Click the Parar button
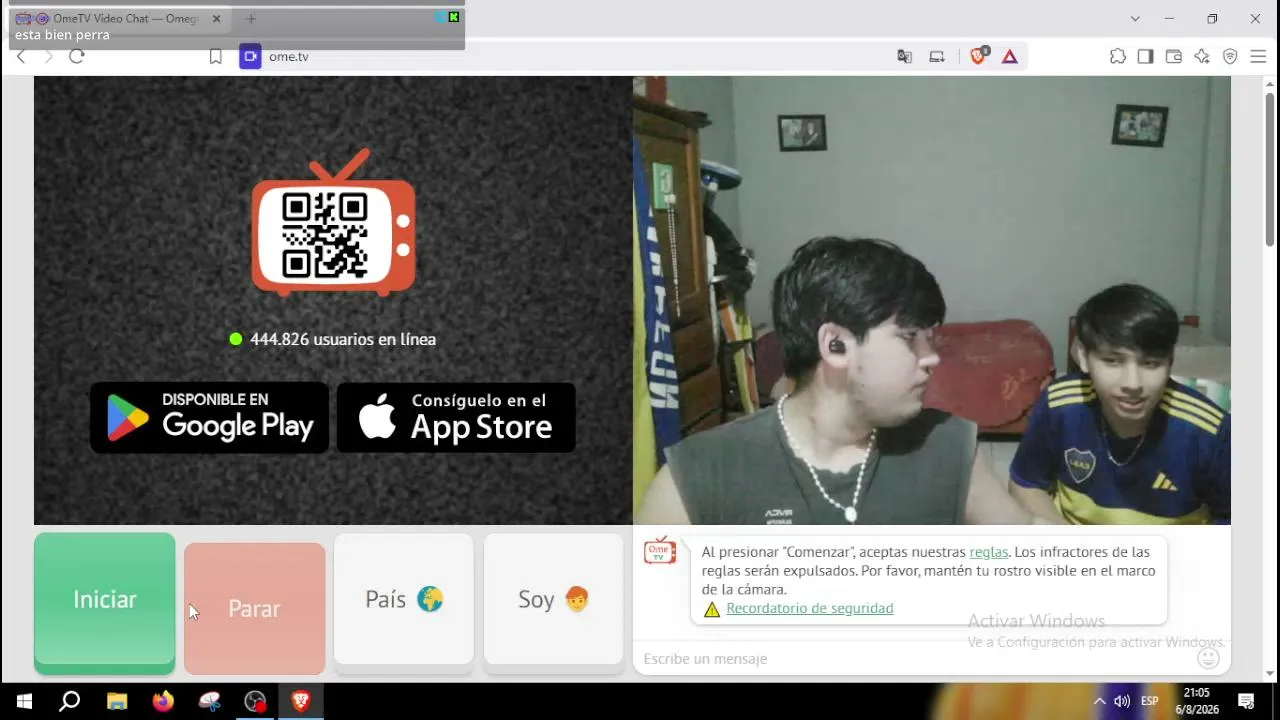This screenshot has width=1280, height=720. [254, 608]
